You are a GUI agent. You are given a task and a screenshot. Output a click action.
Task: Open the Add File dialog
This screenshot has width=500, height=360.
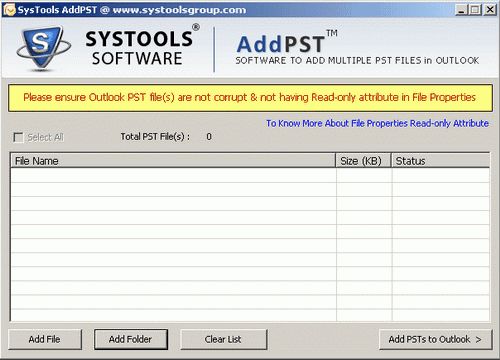(x=45, y=339)
